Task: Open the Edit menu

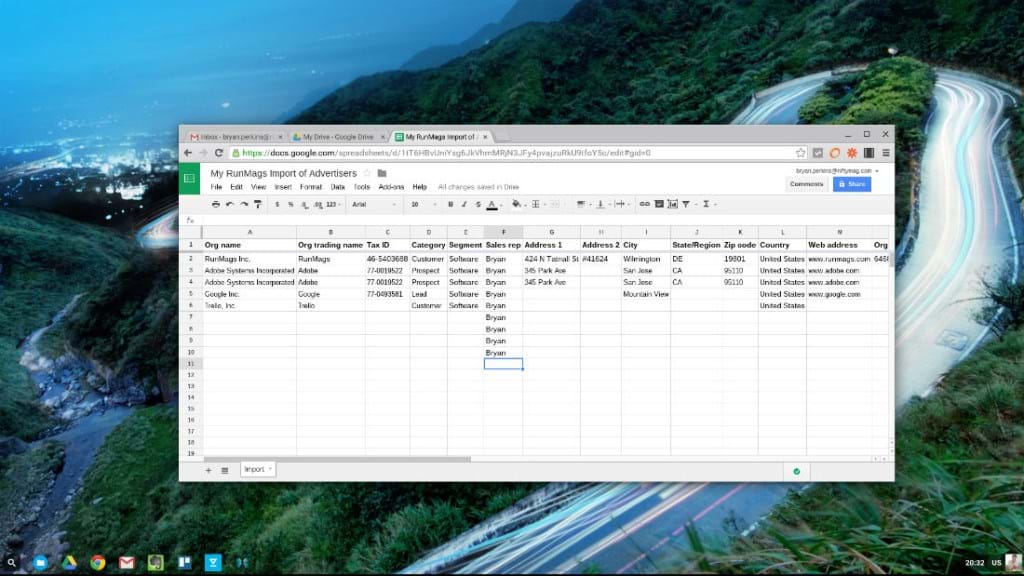Action: point(236,187)
